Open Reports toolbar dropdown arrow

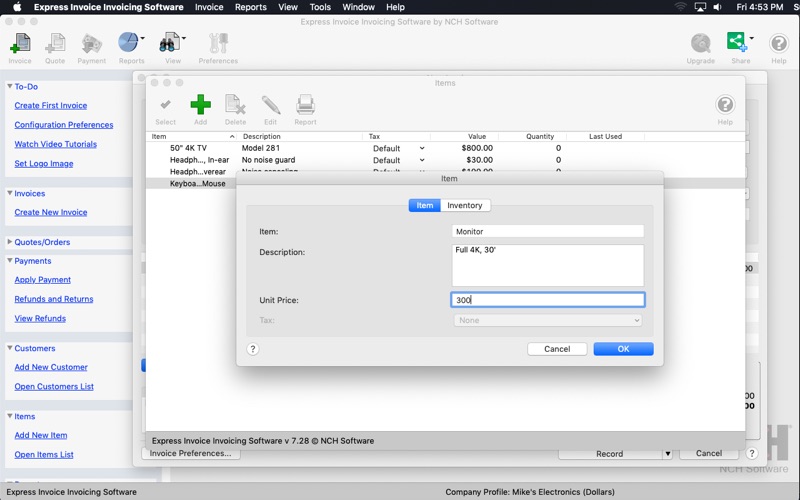click(142, 38)
